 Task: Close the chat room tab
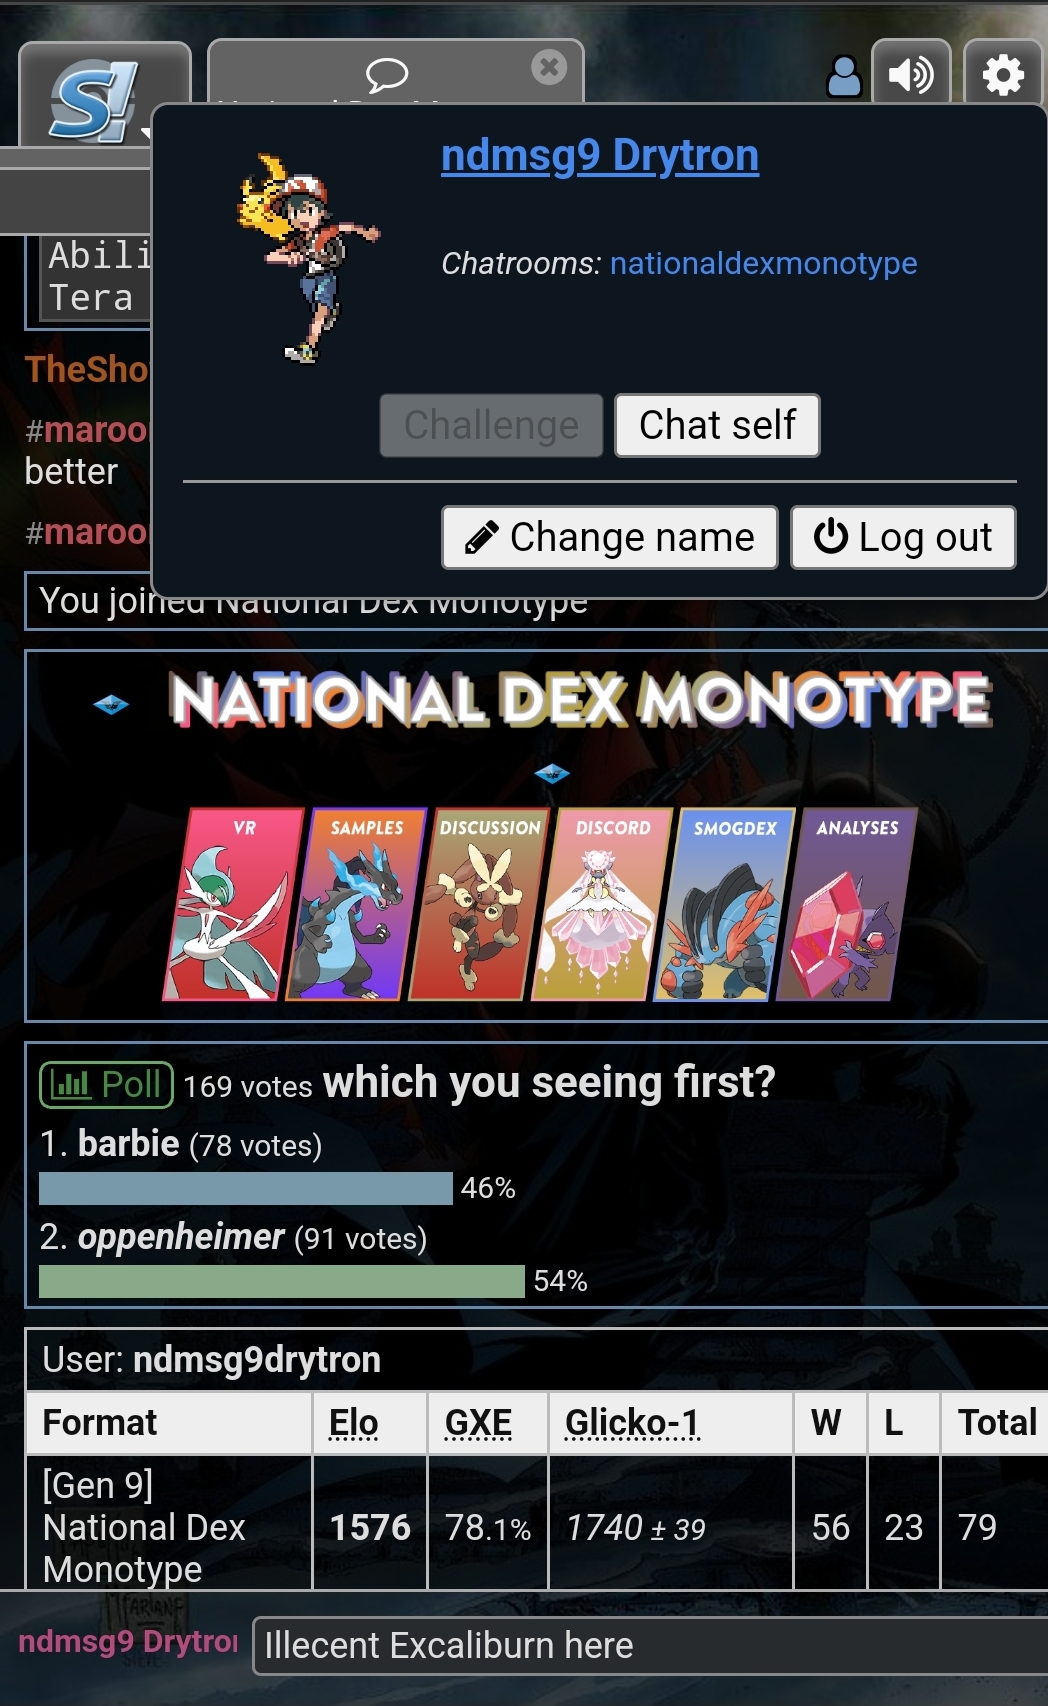[548, 67]
